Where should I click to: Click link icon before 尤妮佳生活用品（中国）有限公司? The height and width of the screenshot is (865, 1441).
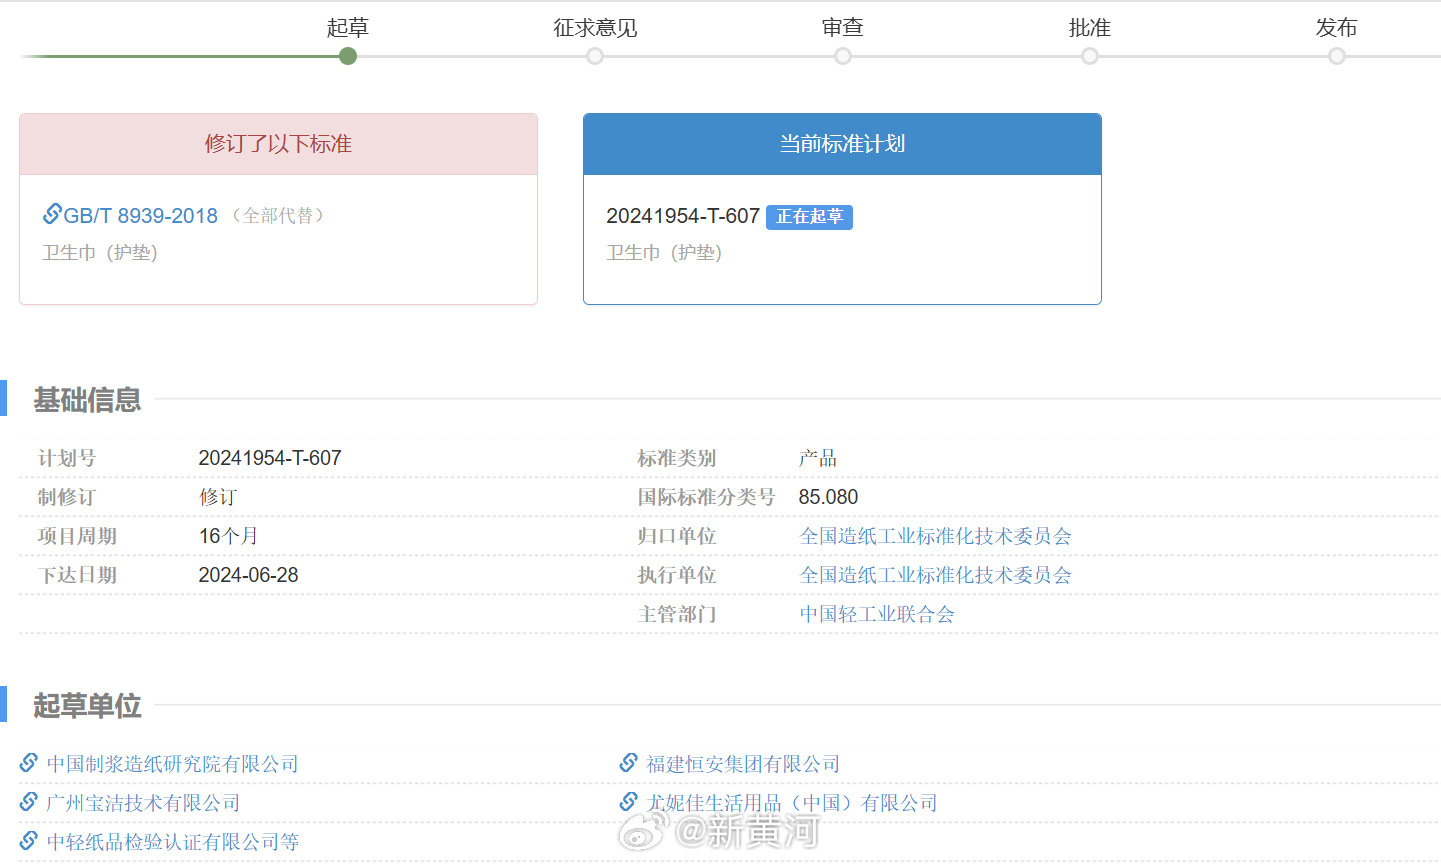tap(628, 802)
